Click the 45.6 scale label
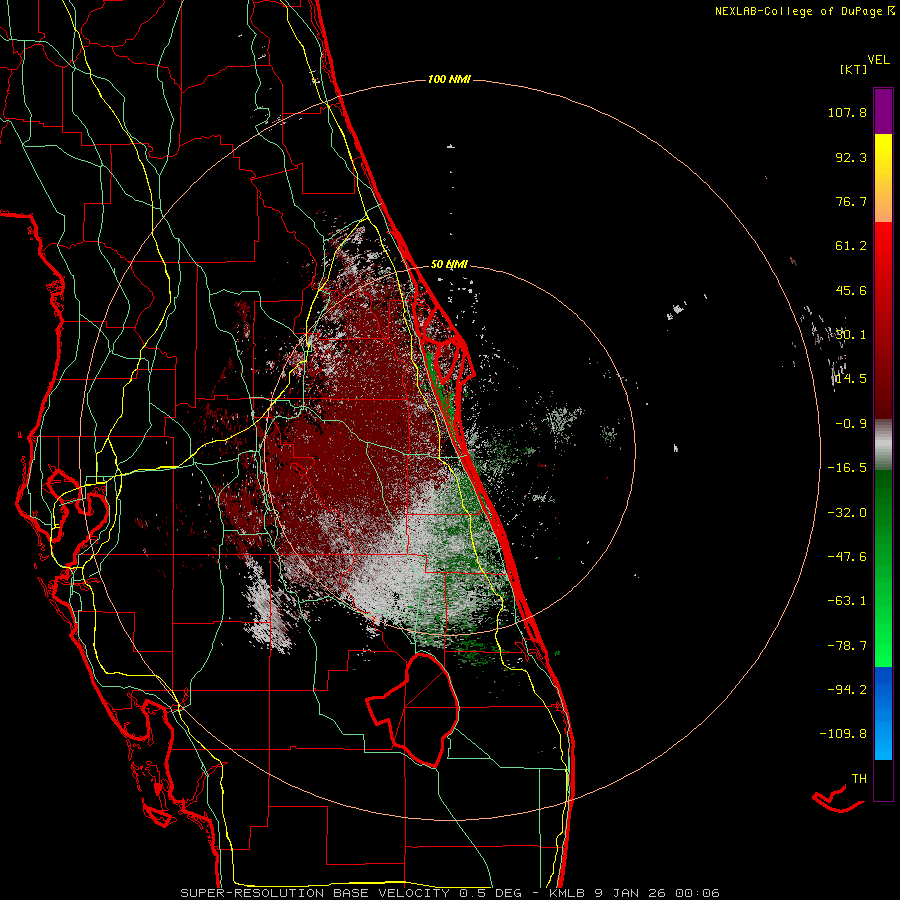 851,290
